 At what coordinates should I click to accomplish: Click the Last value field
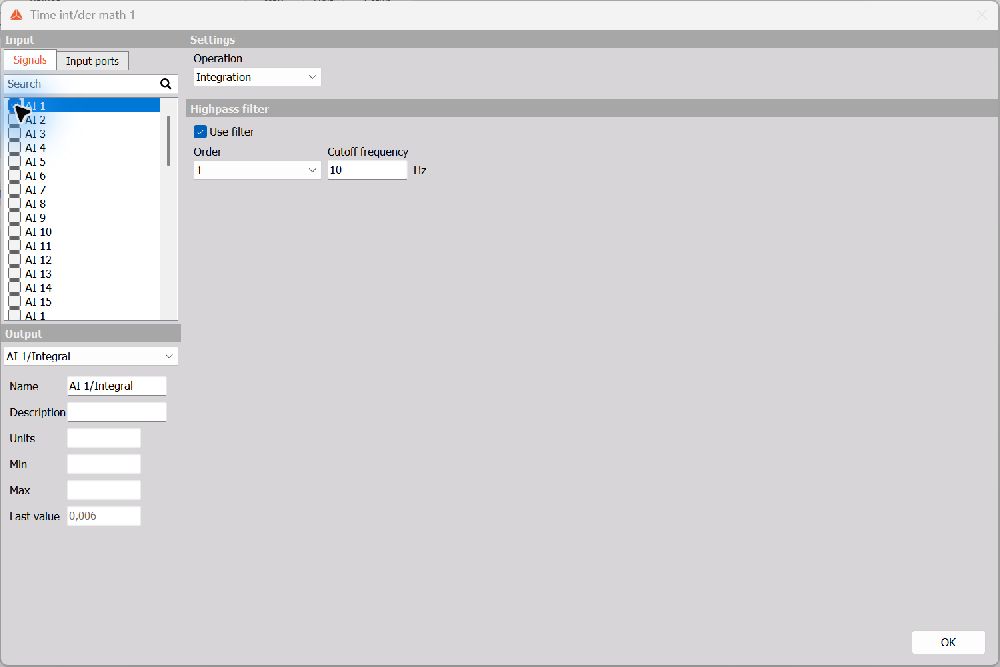click(x=104, y=516)
